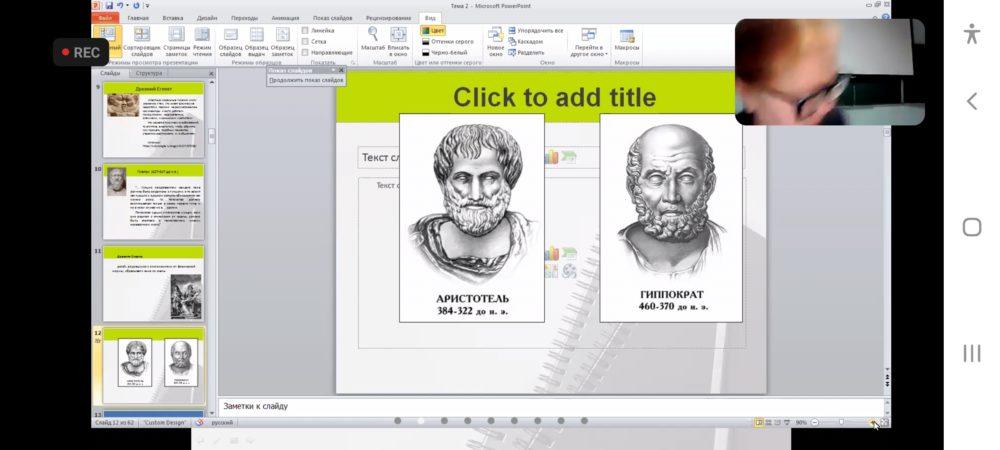
Task: Tap the phone accessibility icon
Action: tap(972, 33)
